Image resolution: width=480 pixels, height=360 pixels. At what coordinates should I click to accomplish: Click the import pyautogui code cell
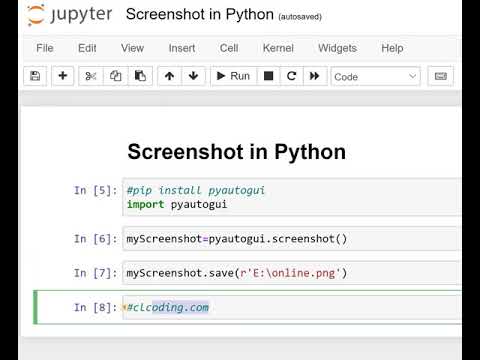tap(292, 197)
